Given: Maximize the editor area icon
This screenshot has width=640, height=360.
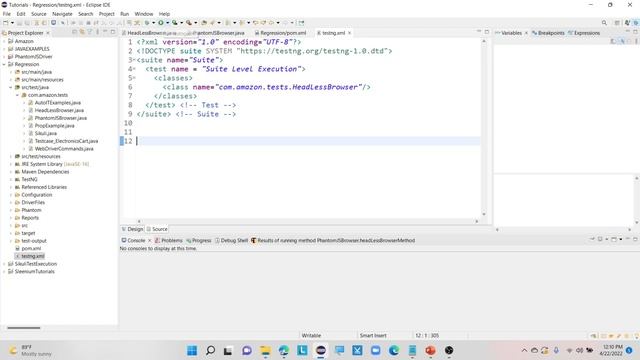Looking at the screenshot, I should point(487,32).
